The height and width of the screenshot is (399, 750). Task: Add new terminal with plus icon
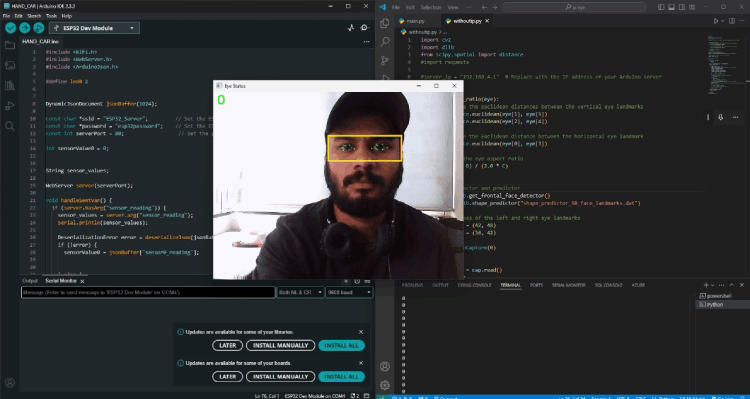(x=706, y=285)
